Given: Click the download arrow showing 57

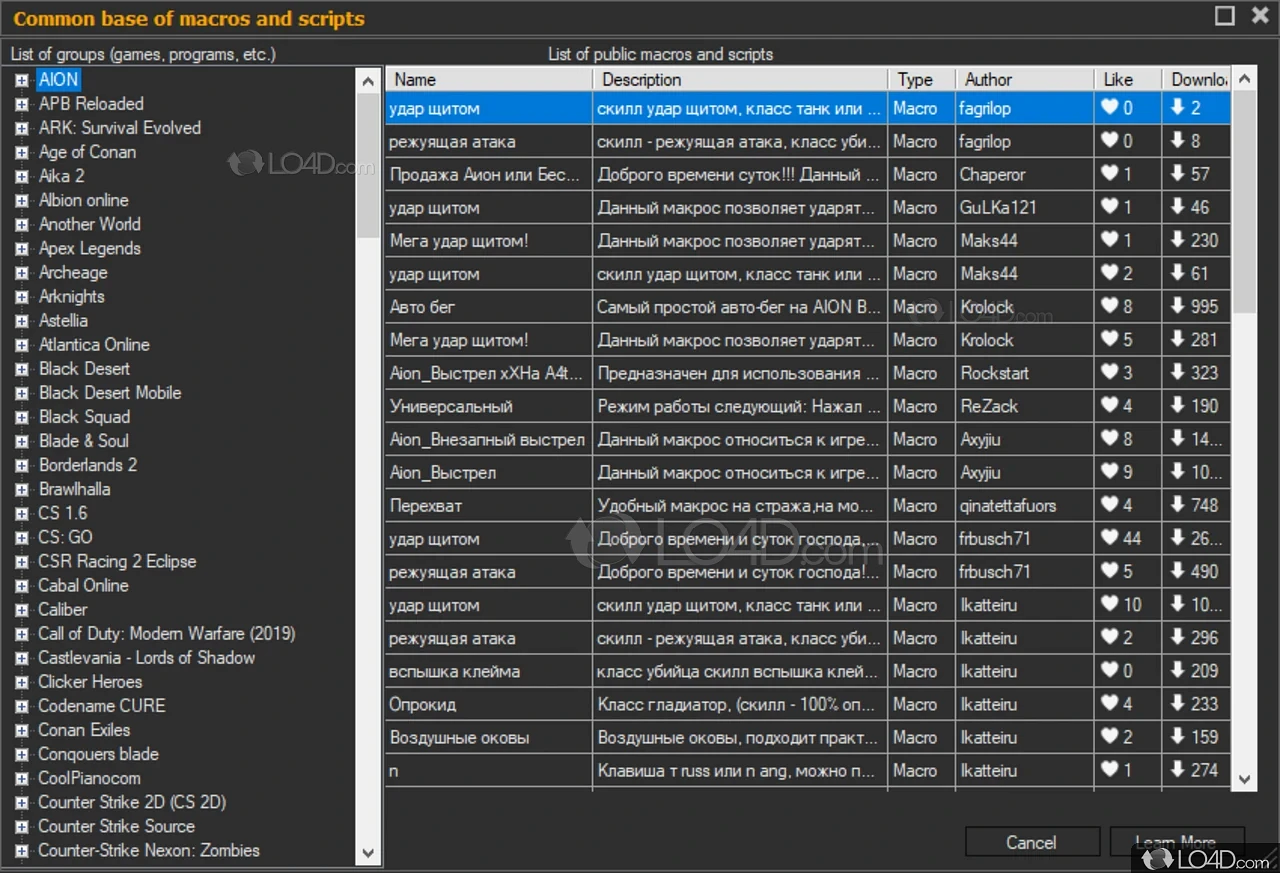Looking at the screenshot, I should pyautogui.click(x=1178, y=174).
